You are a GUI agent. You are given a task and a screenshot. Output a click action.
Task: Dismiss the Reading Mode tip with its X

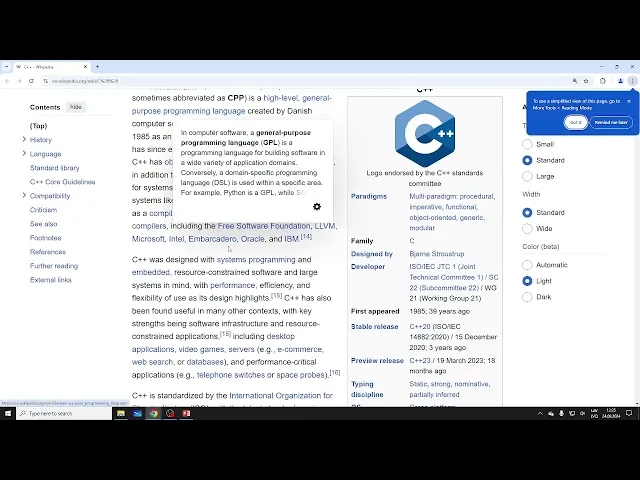[629, 101]
